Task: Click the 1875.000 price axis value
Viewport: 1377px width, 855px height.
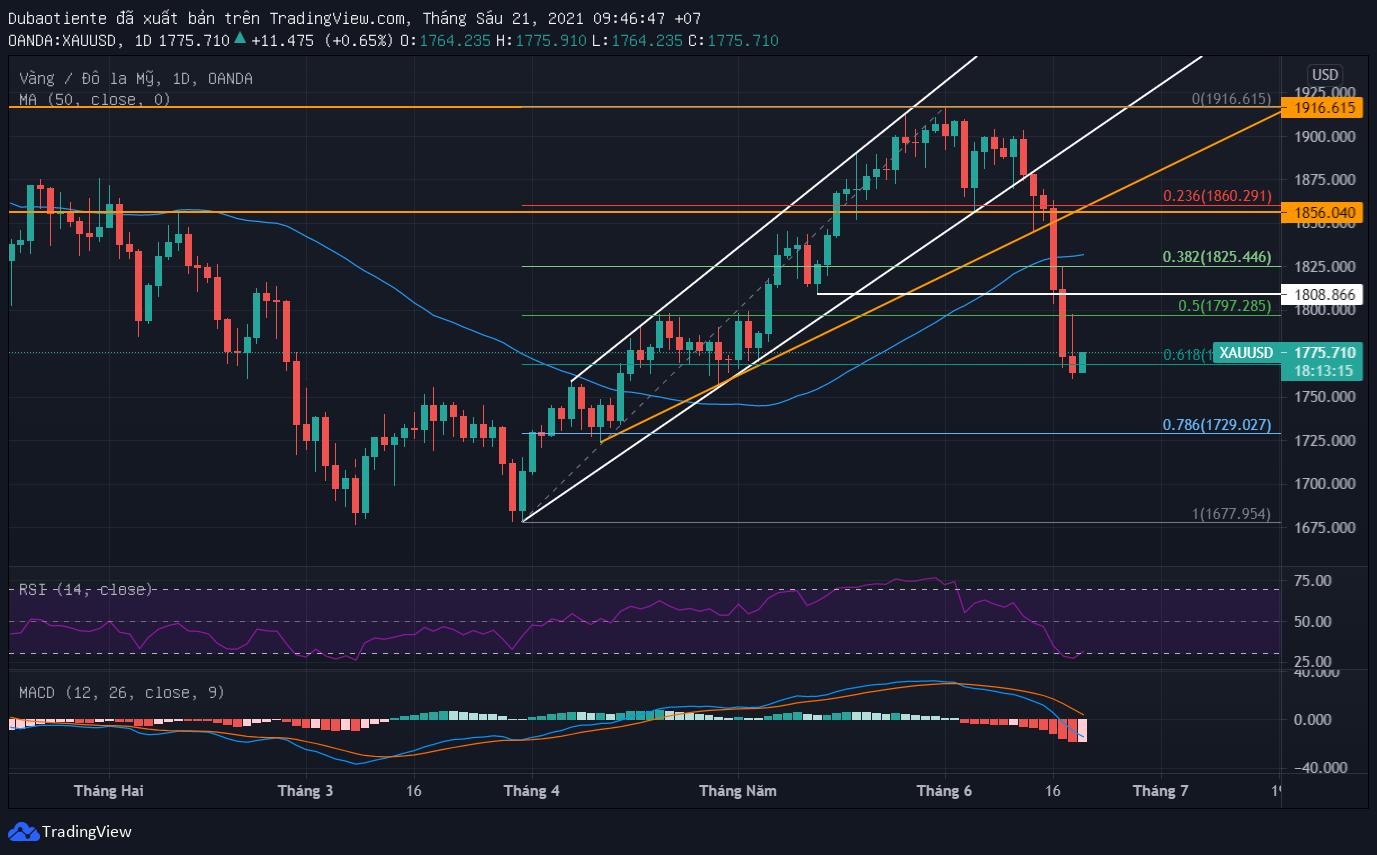Action: click(1325, 180)
